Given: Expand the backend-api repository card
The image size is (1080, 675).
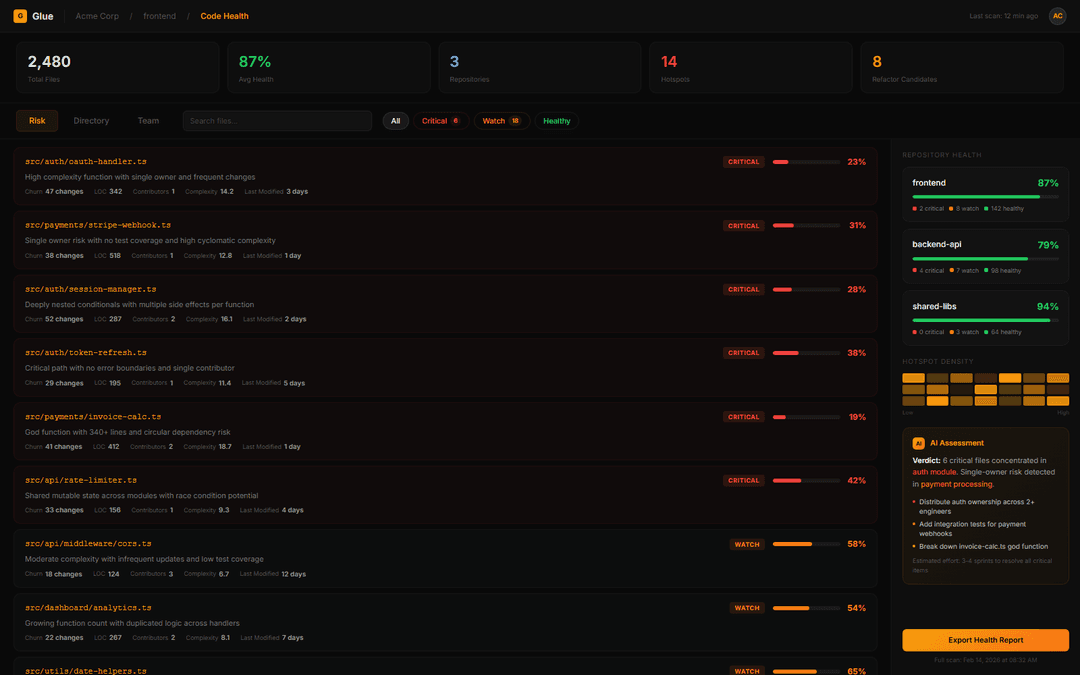Looking at the screenshot, I should click(x=985, y=255).
